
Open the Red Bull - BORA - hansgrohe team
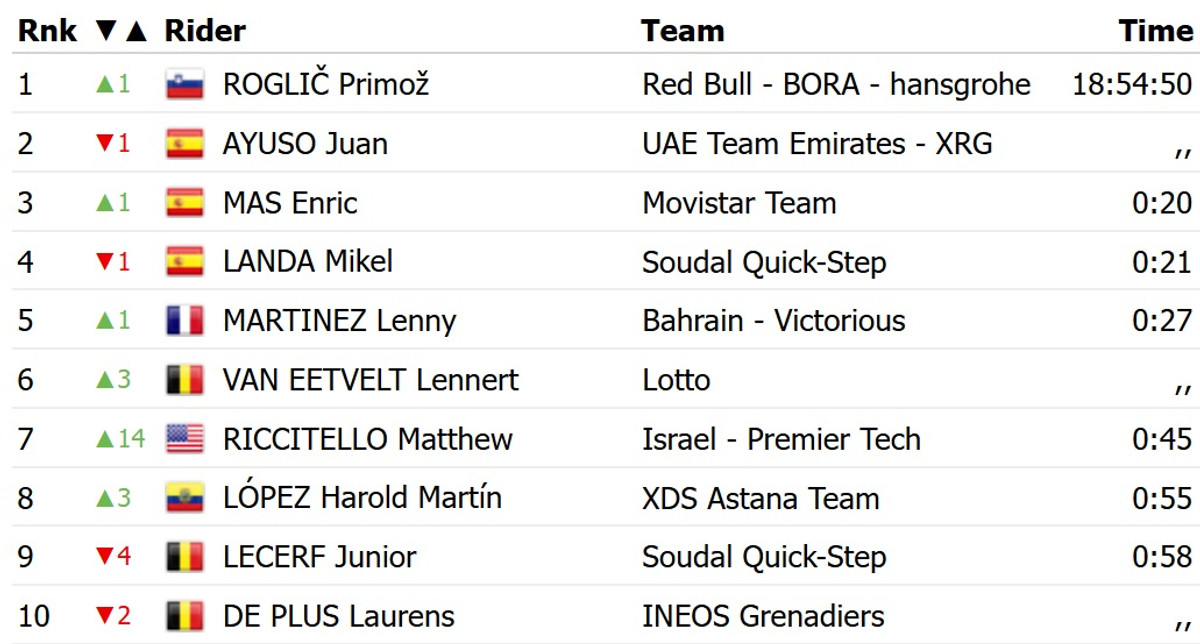click(x=836, y=84)
